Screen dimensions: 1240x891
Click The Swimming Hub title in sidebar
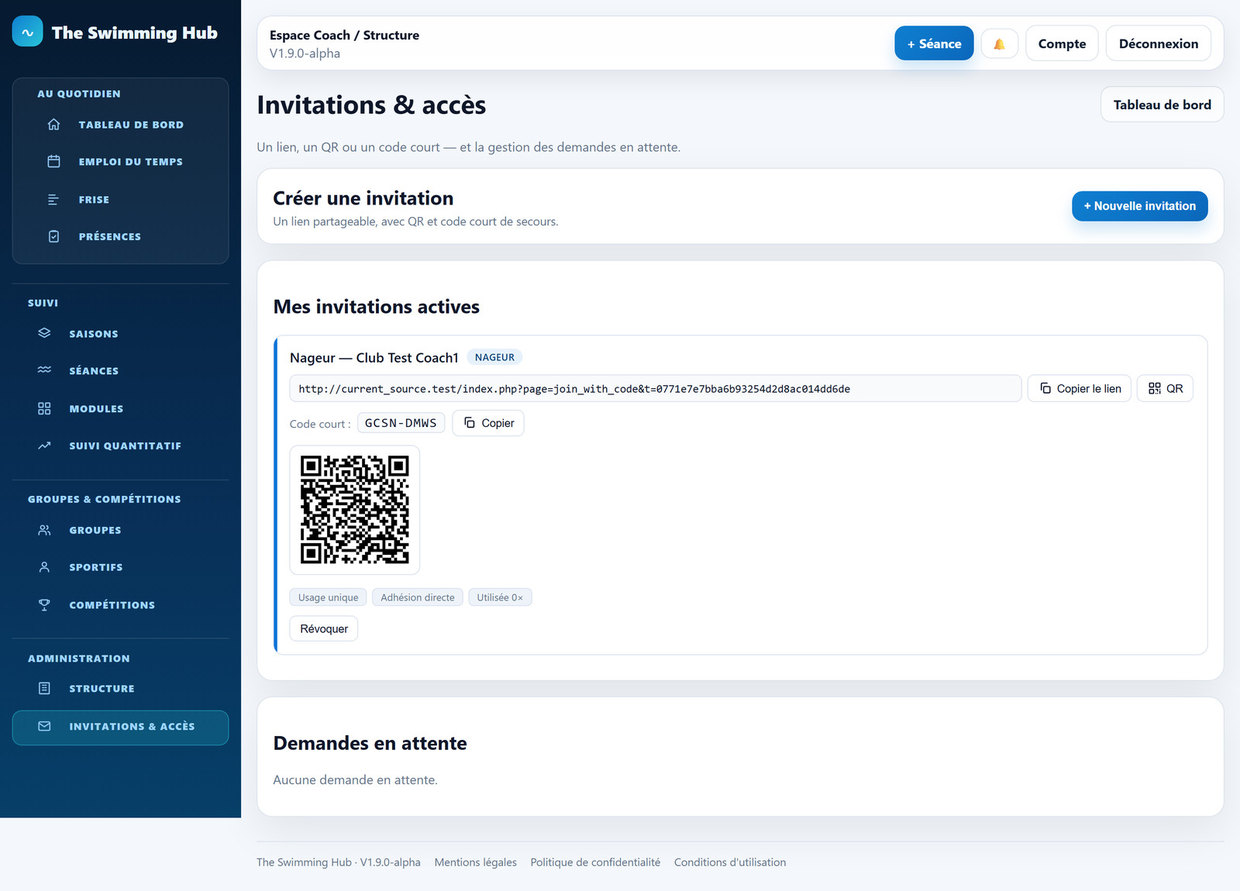point(134,33)
